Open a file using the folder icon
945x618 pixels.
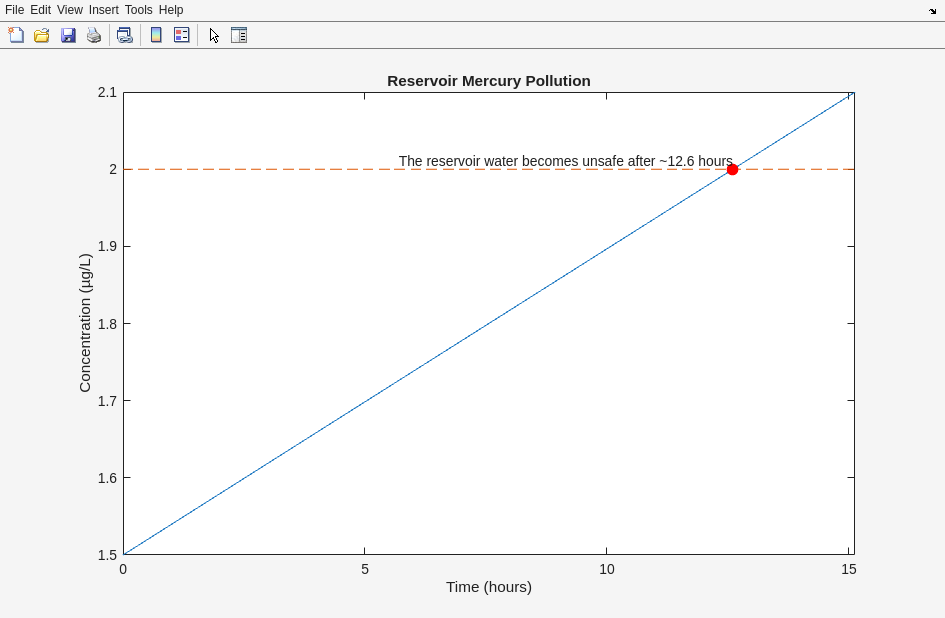point(42,35)
